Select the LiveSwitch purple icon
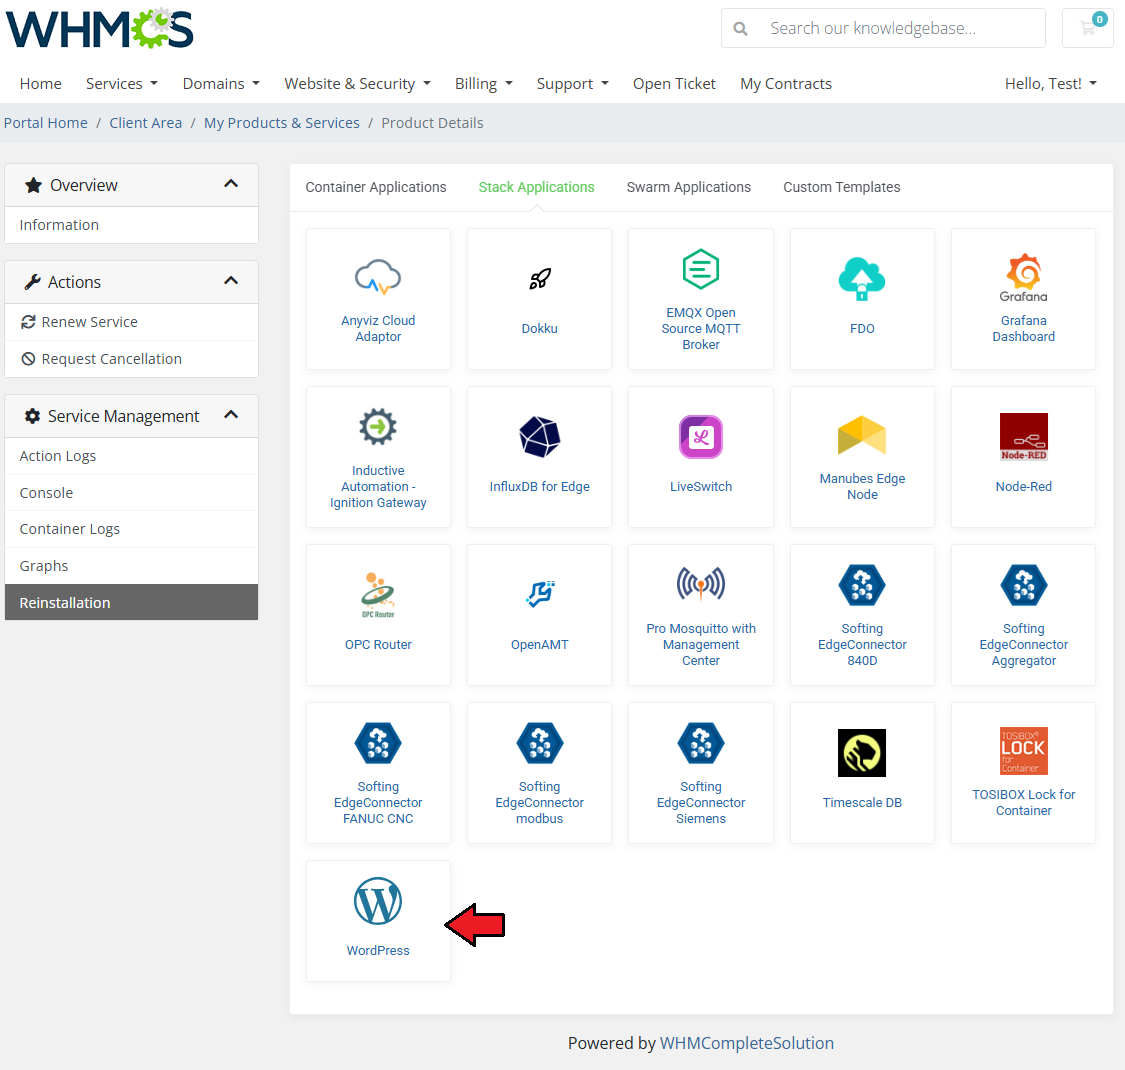Image resolution: width=1125 pixels, height=1070 pixels. [700, 436]
